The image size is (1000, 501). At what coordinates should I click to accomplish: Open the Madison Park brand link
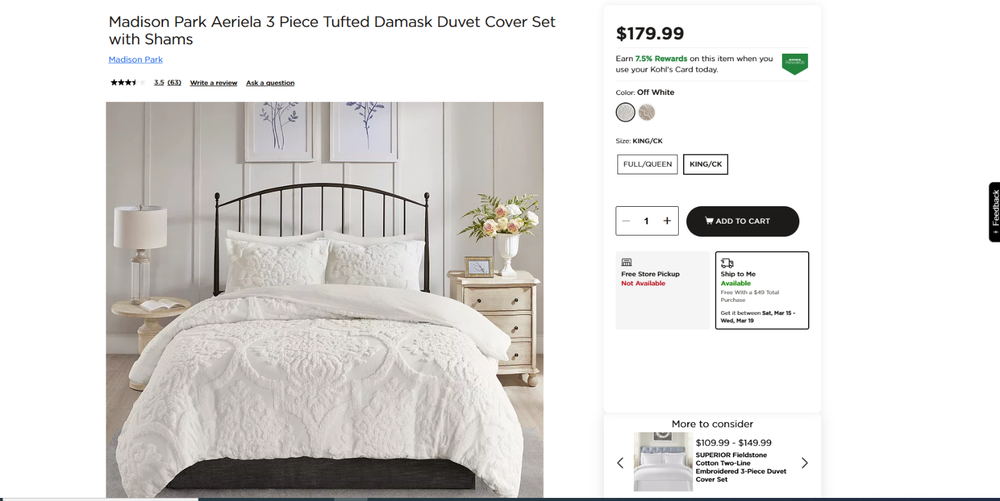pos(136,60)
